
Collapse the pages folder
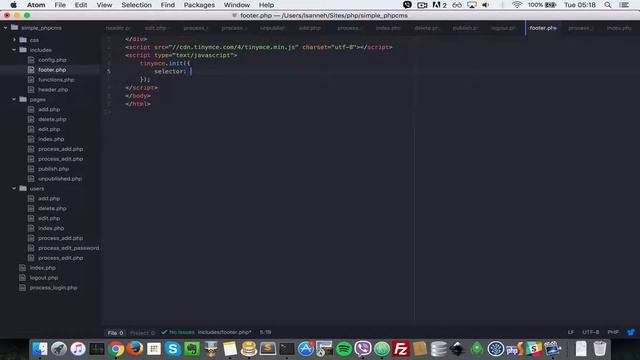click(x=14, y=99)
